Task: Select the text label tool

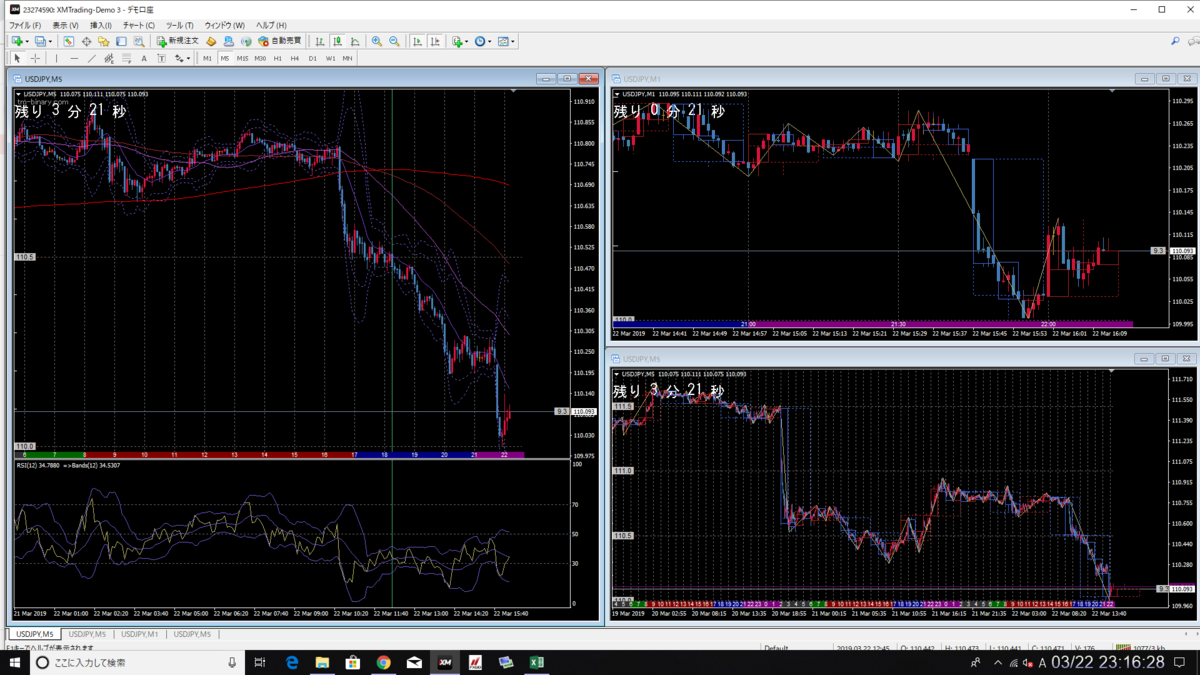Action: point(161,58)
